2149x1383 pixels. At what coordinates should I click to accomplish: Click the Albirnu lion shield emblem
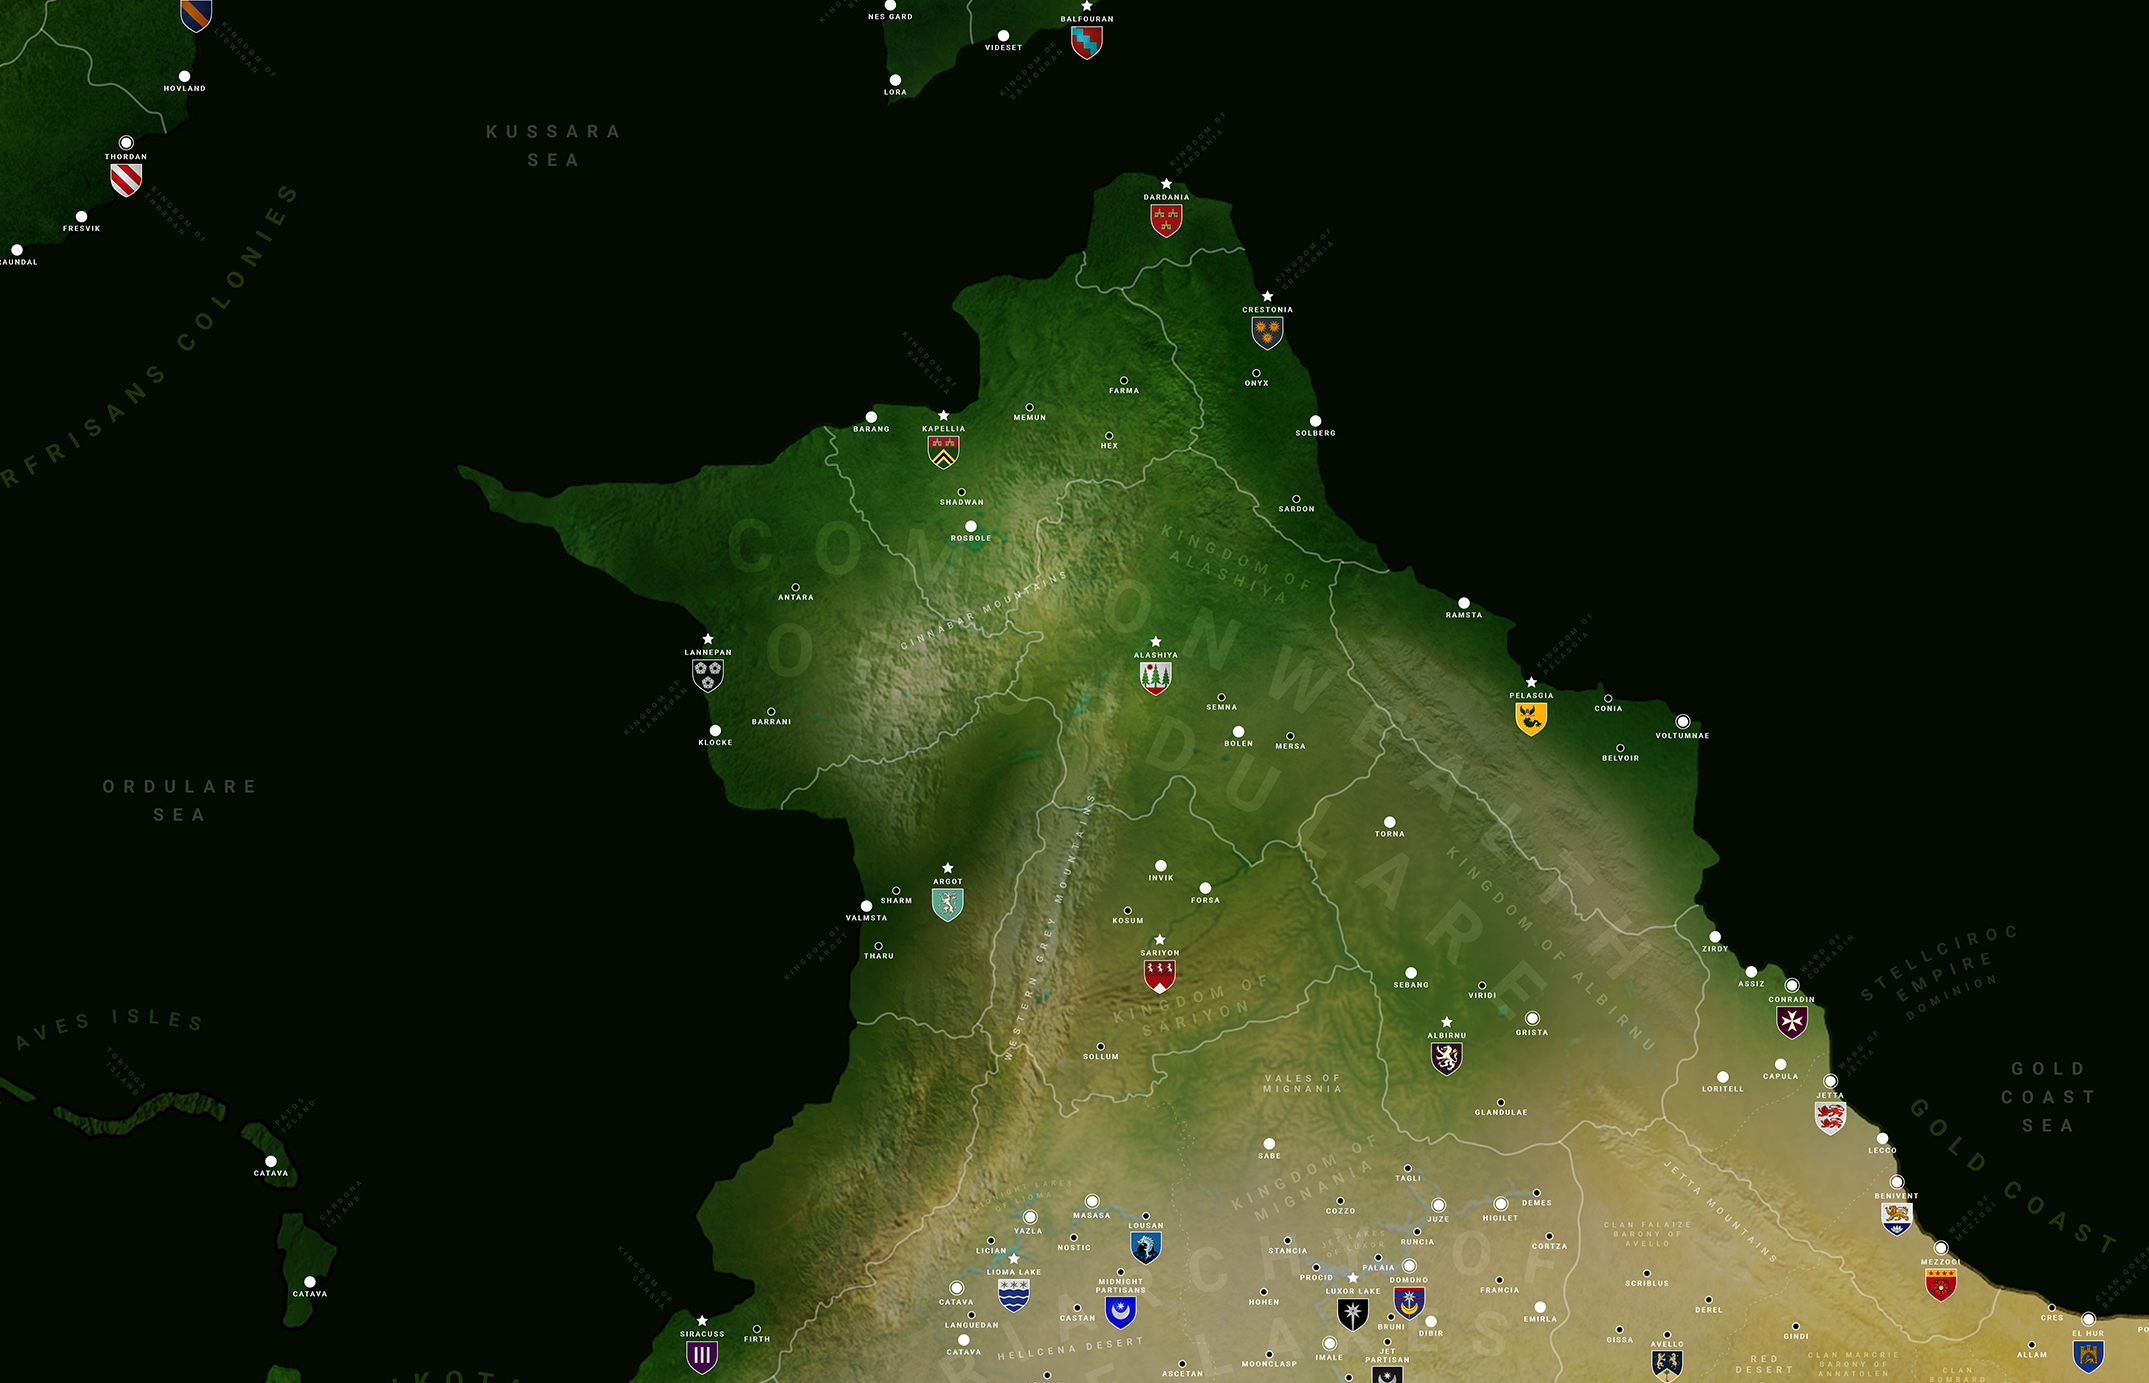coord(1446,1057)
